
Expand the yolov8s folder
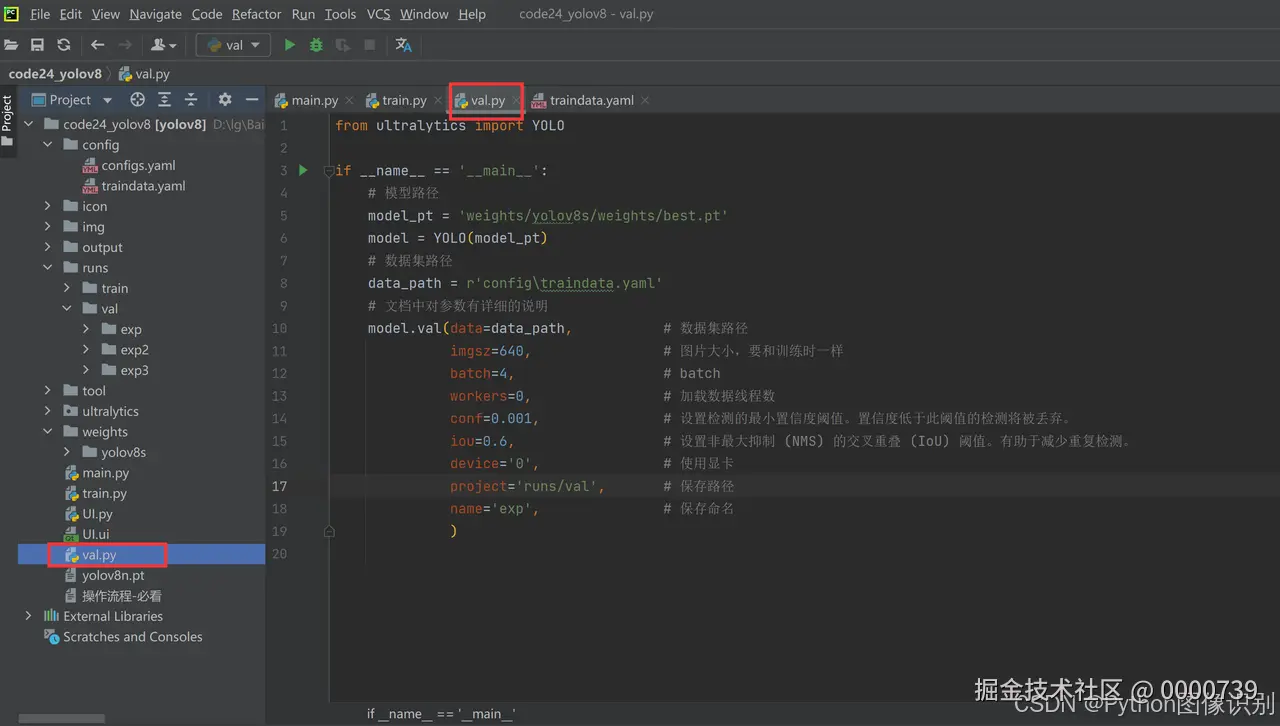click(67, 452)
